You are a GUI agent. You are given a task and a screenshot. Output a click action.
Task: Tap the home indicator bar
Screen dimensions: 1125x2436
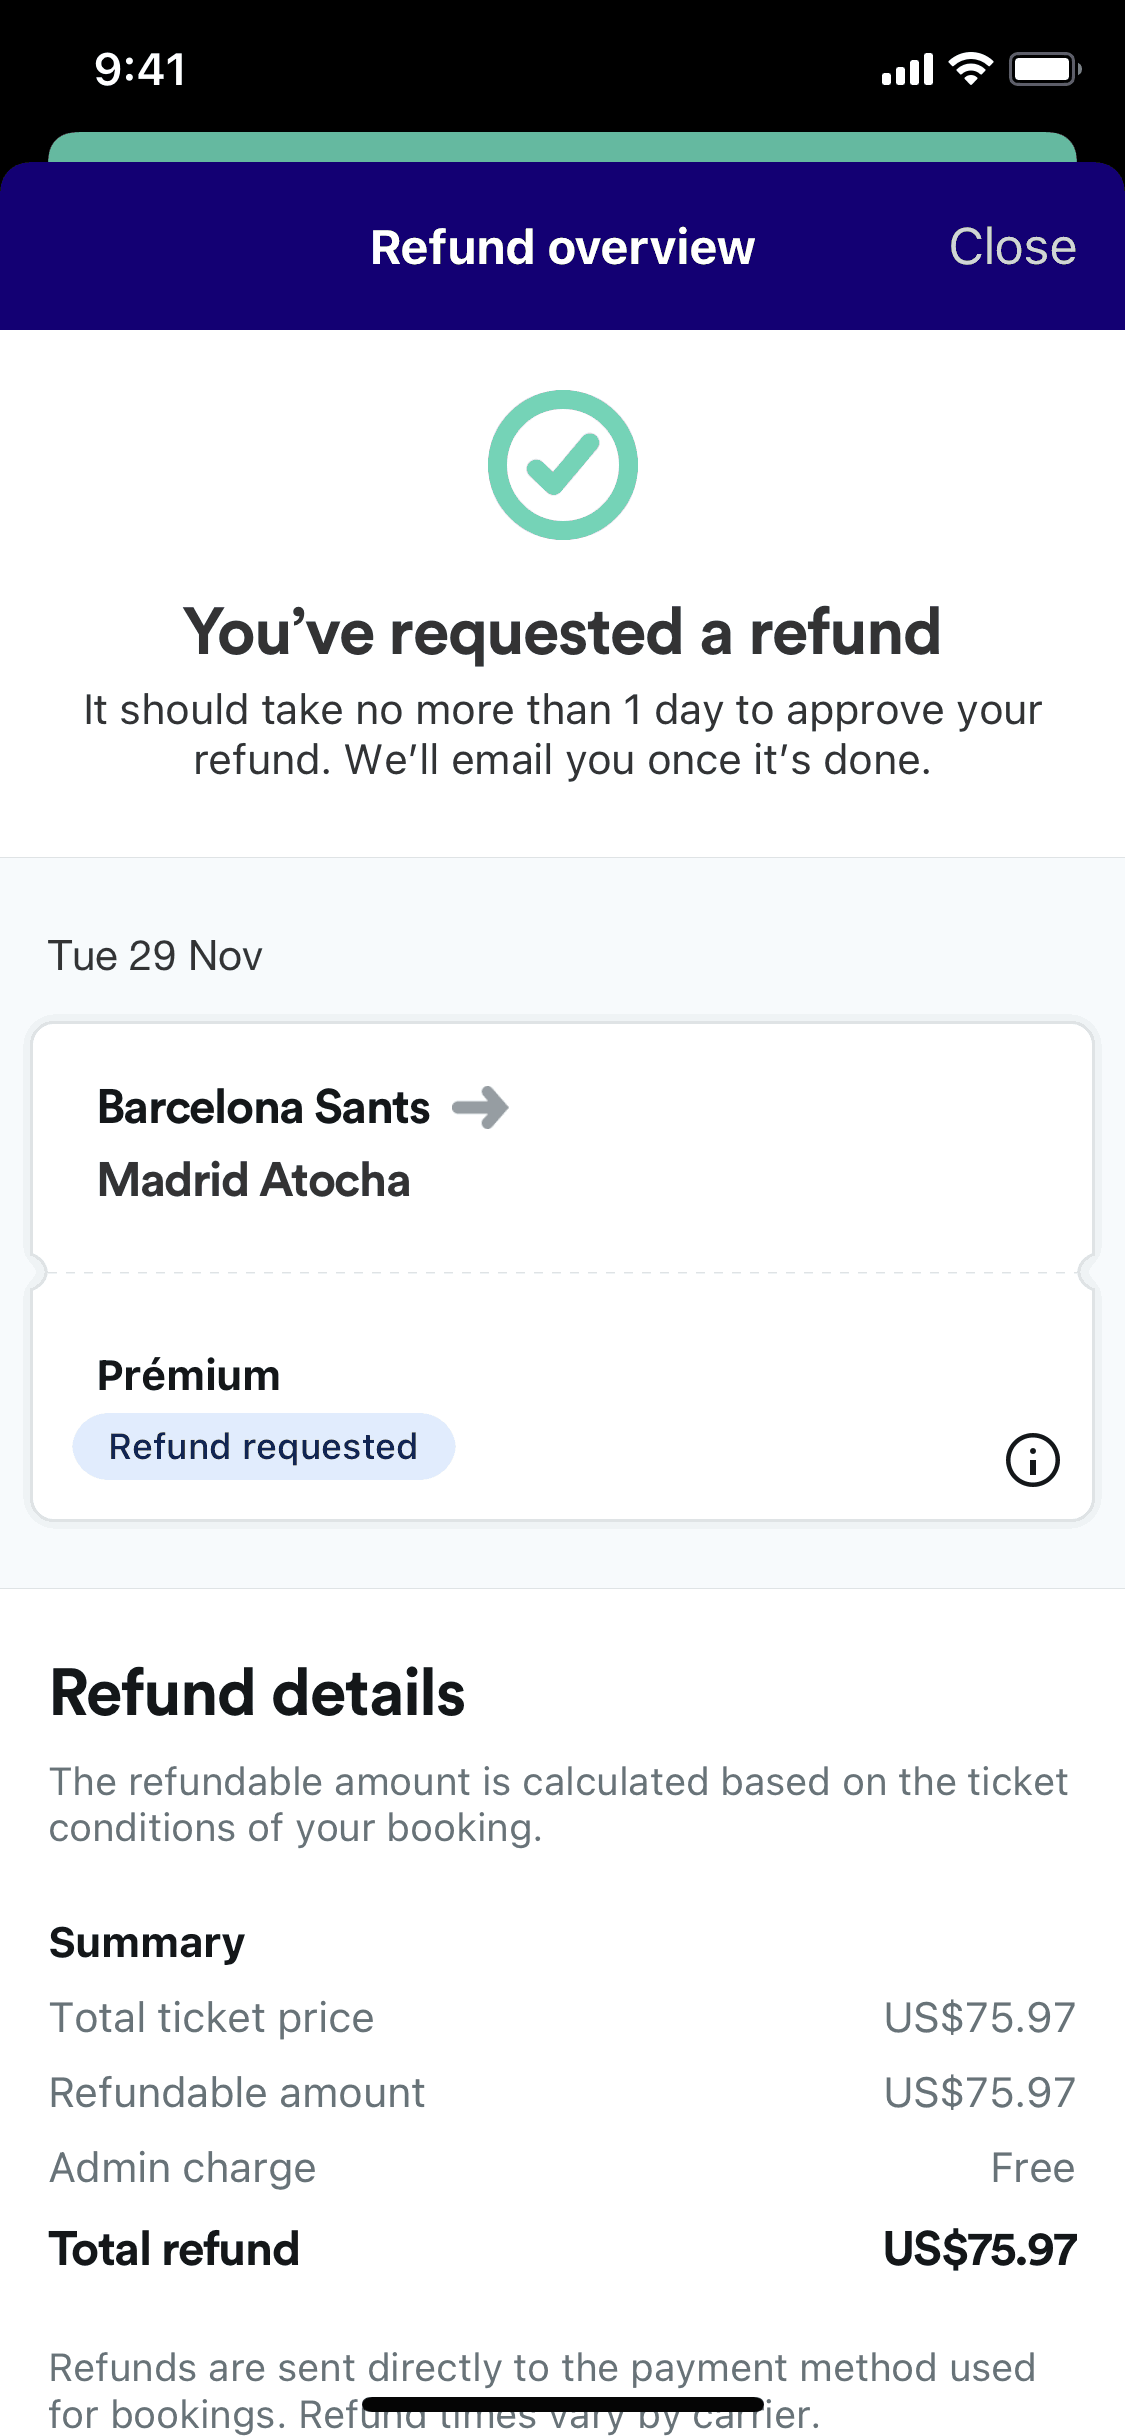point(562,2404)
